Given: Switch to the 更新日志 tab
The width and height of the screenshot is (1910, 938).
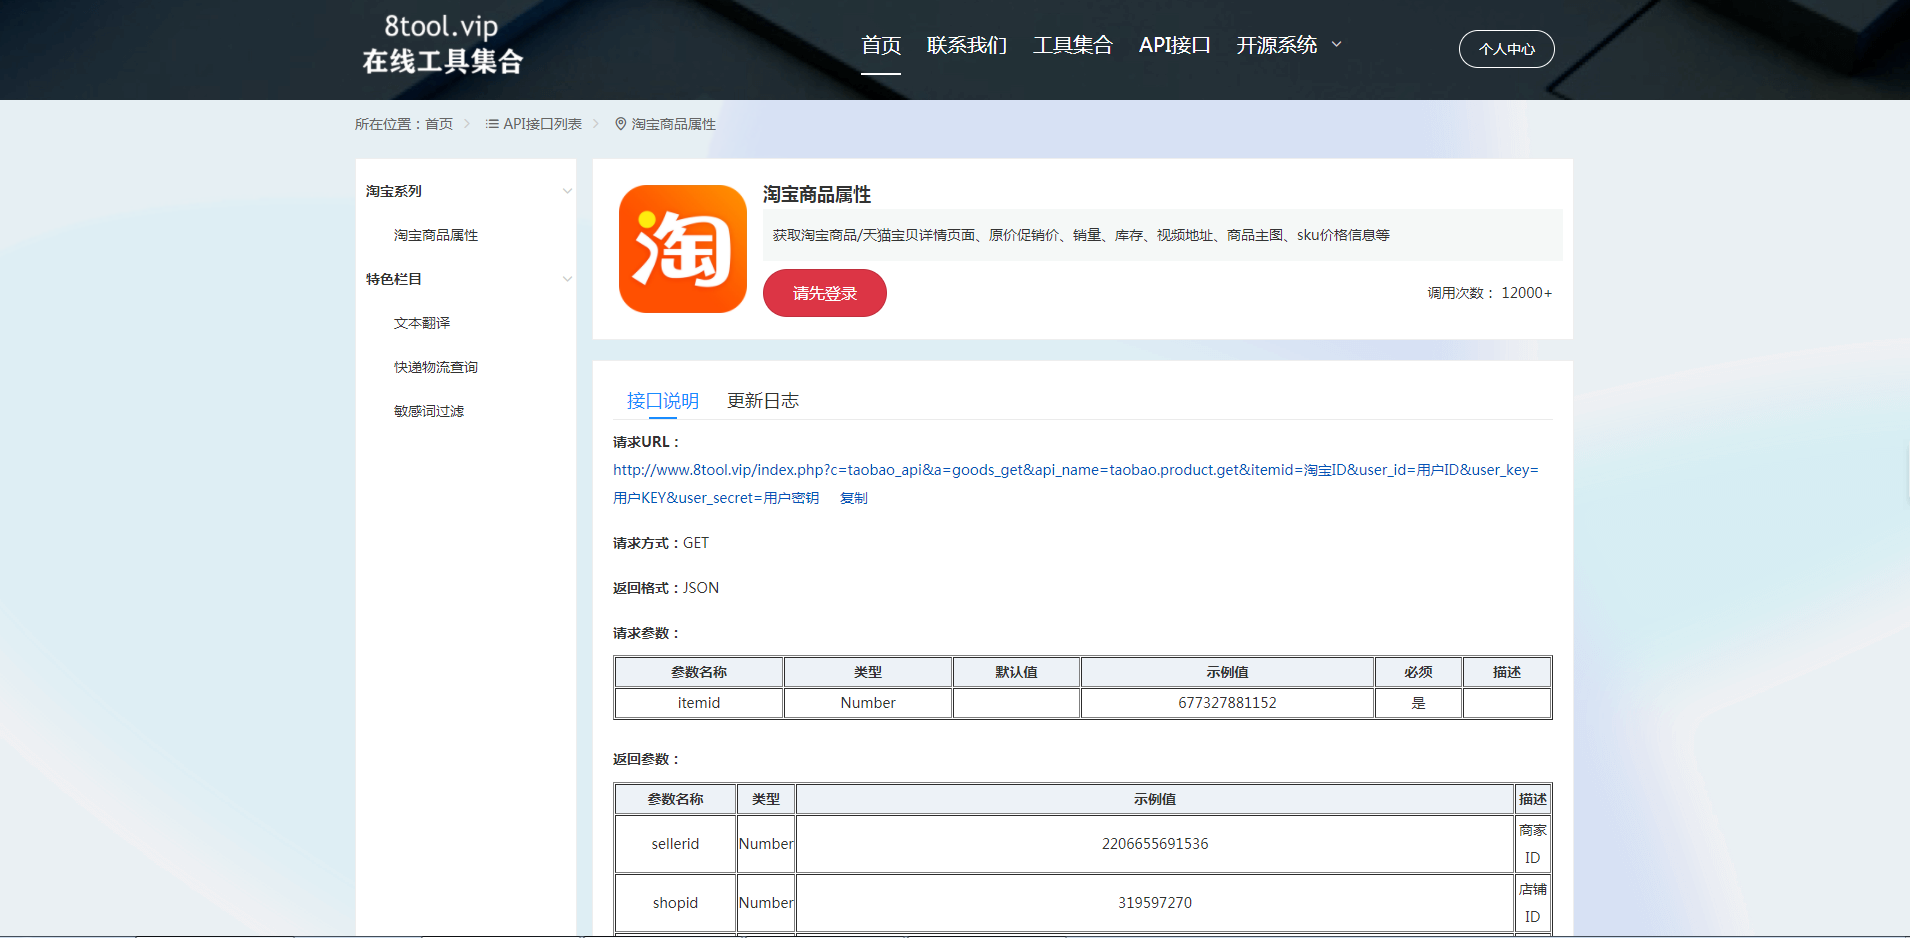Looking at the screenshot, I should [x=762, y=401].
